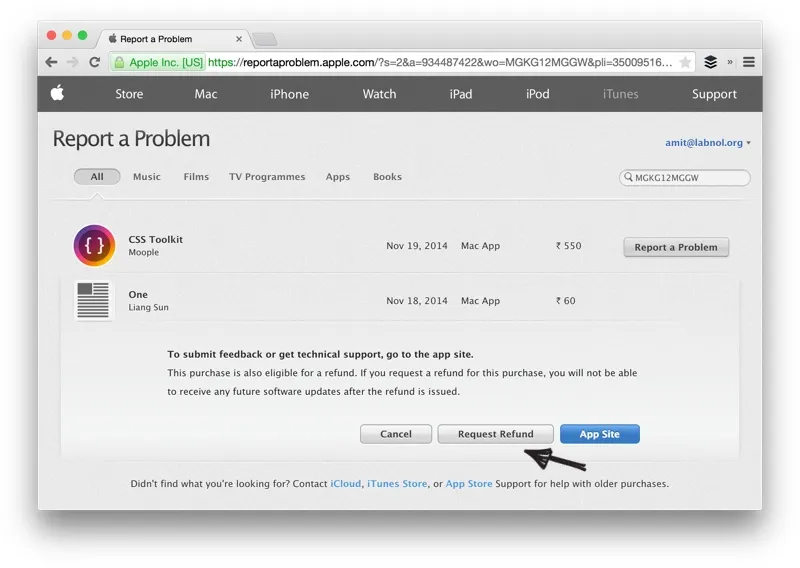
Task: Open Mac in the Apple navigation
Action: tap(206, 94)
